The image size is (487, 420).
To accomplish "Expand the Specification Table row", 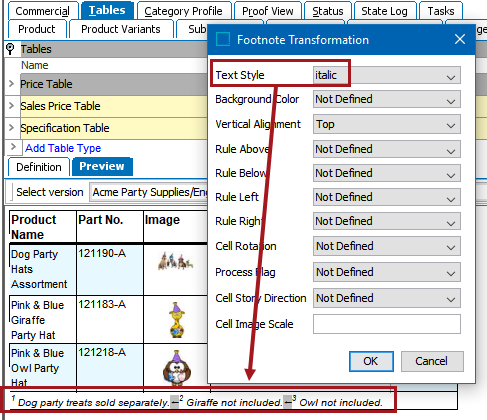I will (x=12, y=127).
